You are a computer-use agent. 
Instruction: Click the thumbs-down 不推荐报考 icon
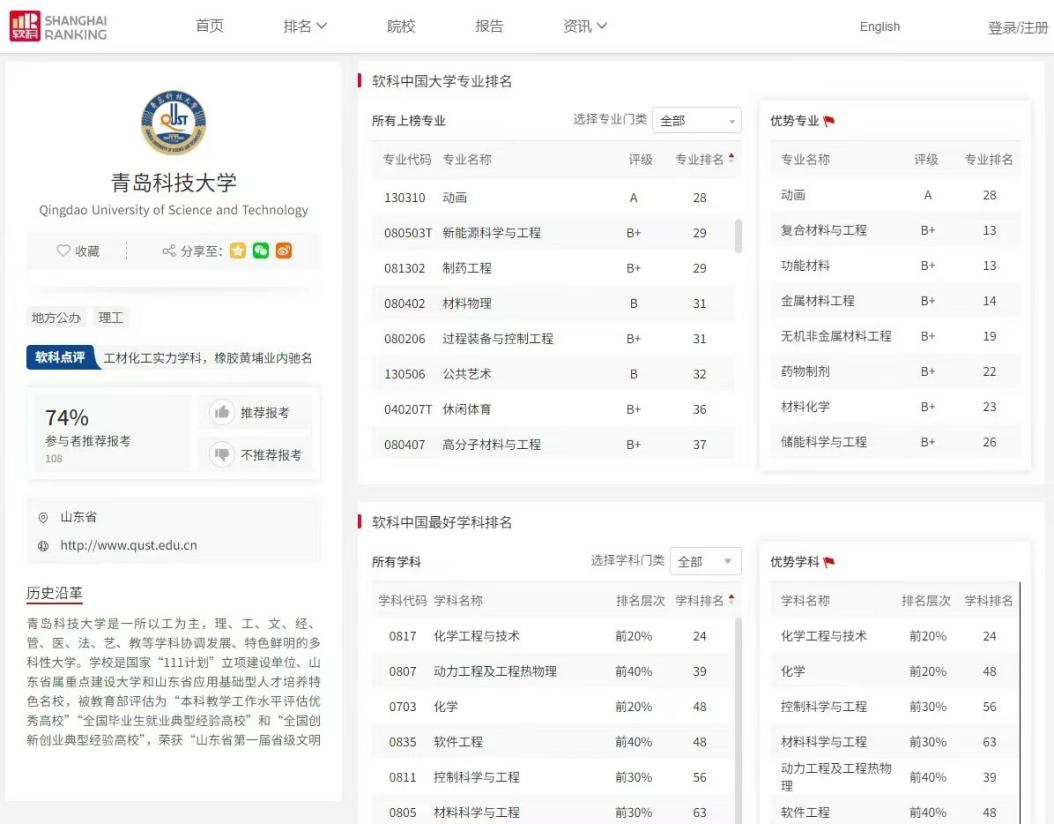coord(222,455)
